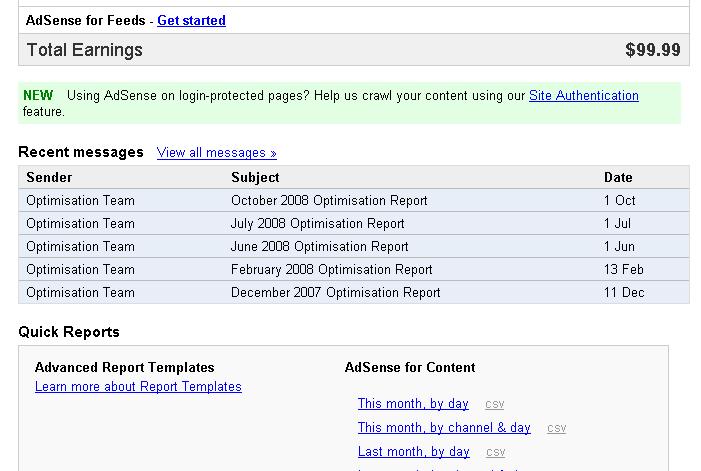Image resolution: width=701 pixels, height=471 pixels.
Task: Open the June 2008 Optimisation Report message
Action: (x=319, y=246)
